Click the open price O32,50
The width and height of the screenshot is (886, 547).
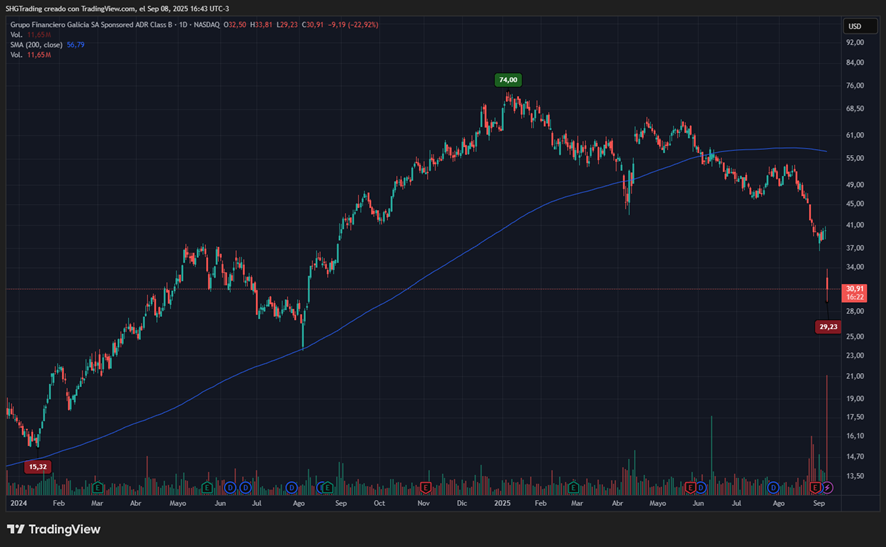(x=234, y=25)
